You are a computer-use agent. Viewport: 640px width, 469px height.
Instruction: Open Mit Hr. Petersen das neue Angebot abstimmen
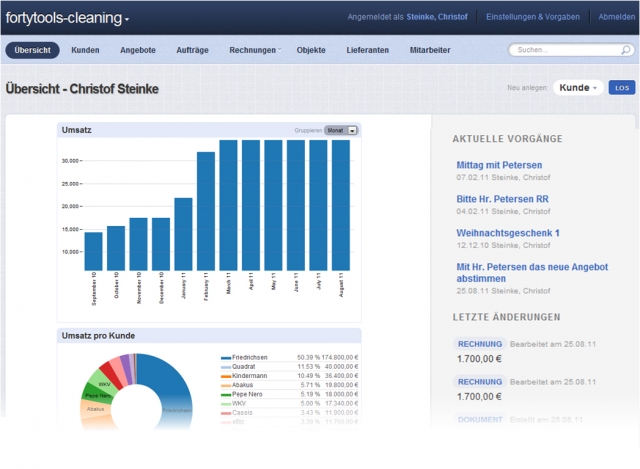pyautogui.click(x=532, y=273)
